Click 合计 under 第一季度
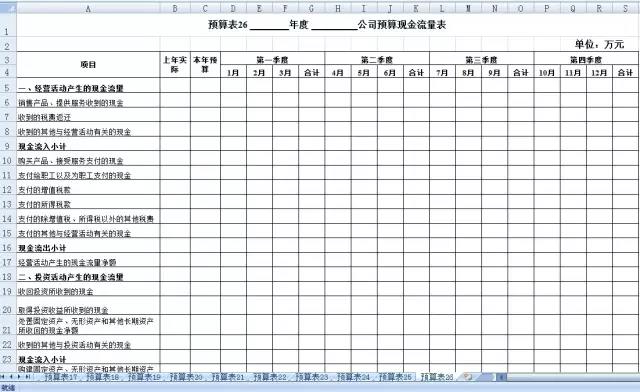The image size is (640, 392). (x=311, y=72)
